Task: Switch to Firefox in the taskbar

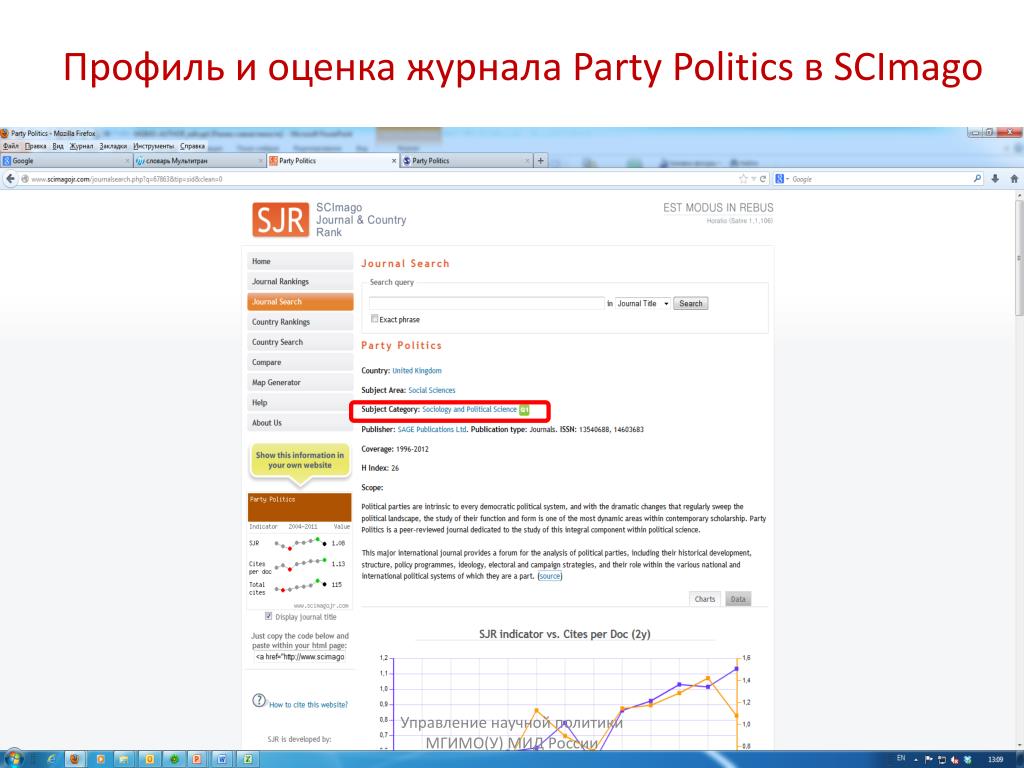Action: point(74,759)
